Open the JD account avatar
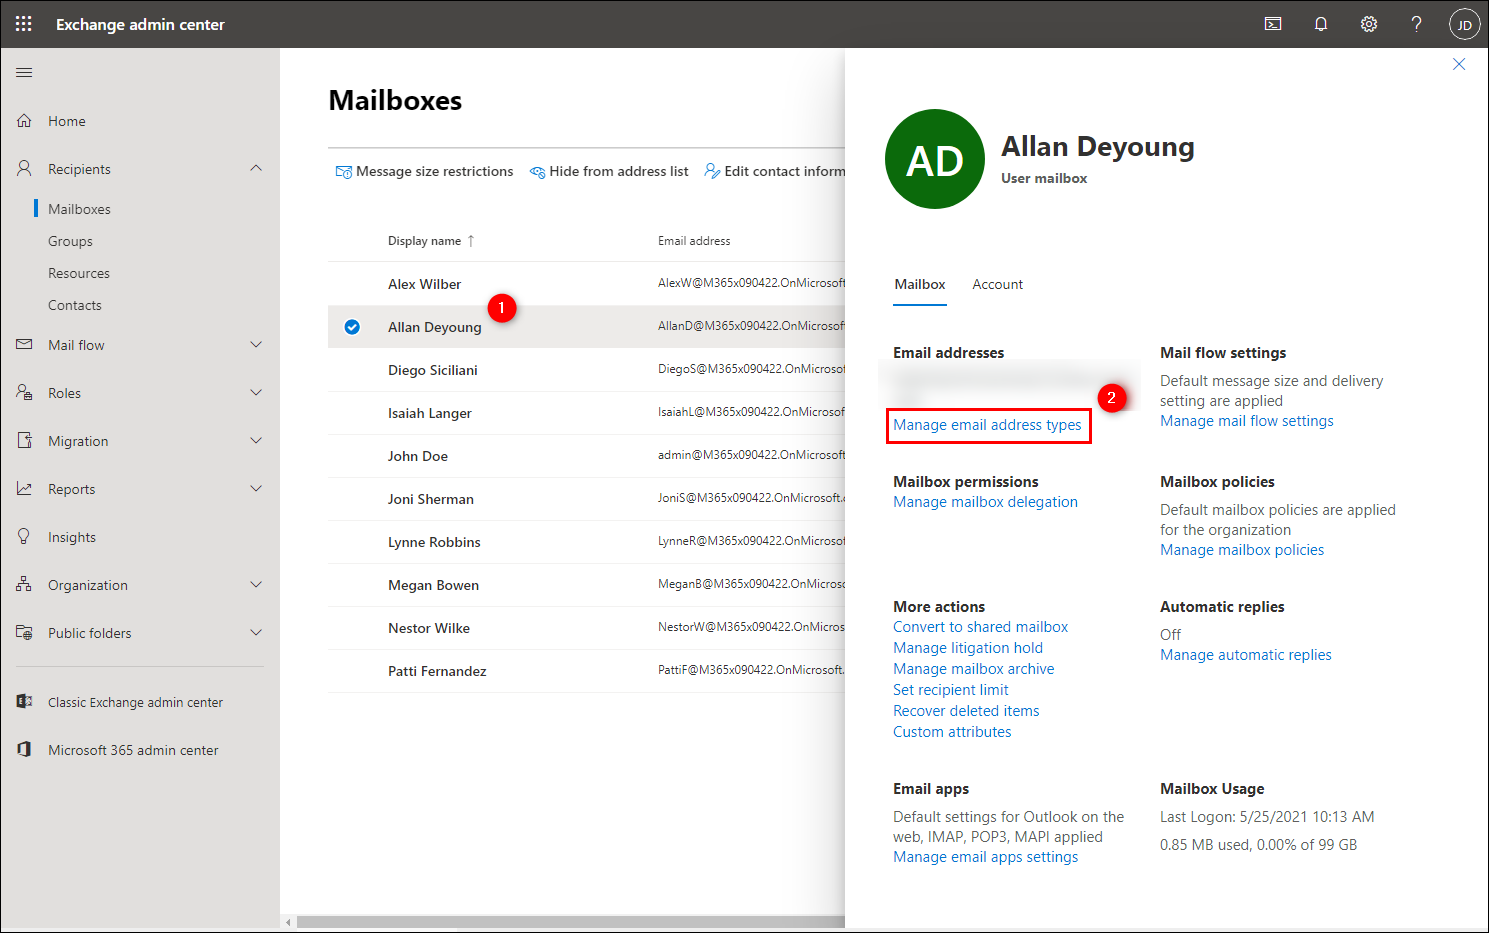Screen dimensions: 1489x933 [x=1464, y=24]
